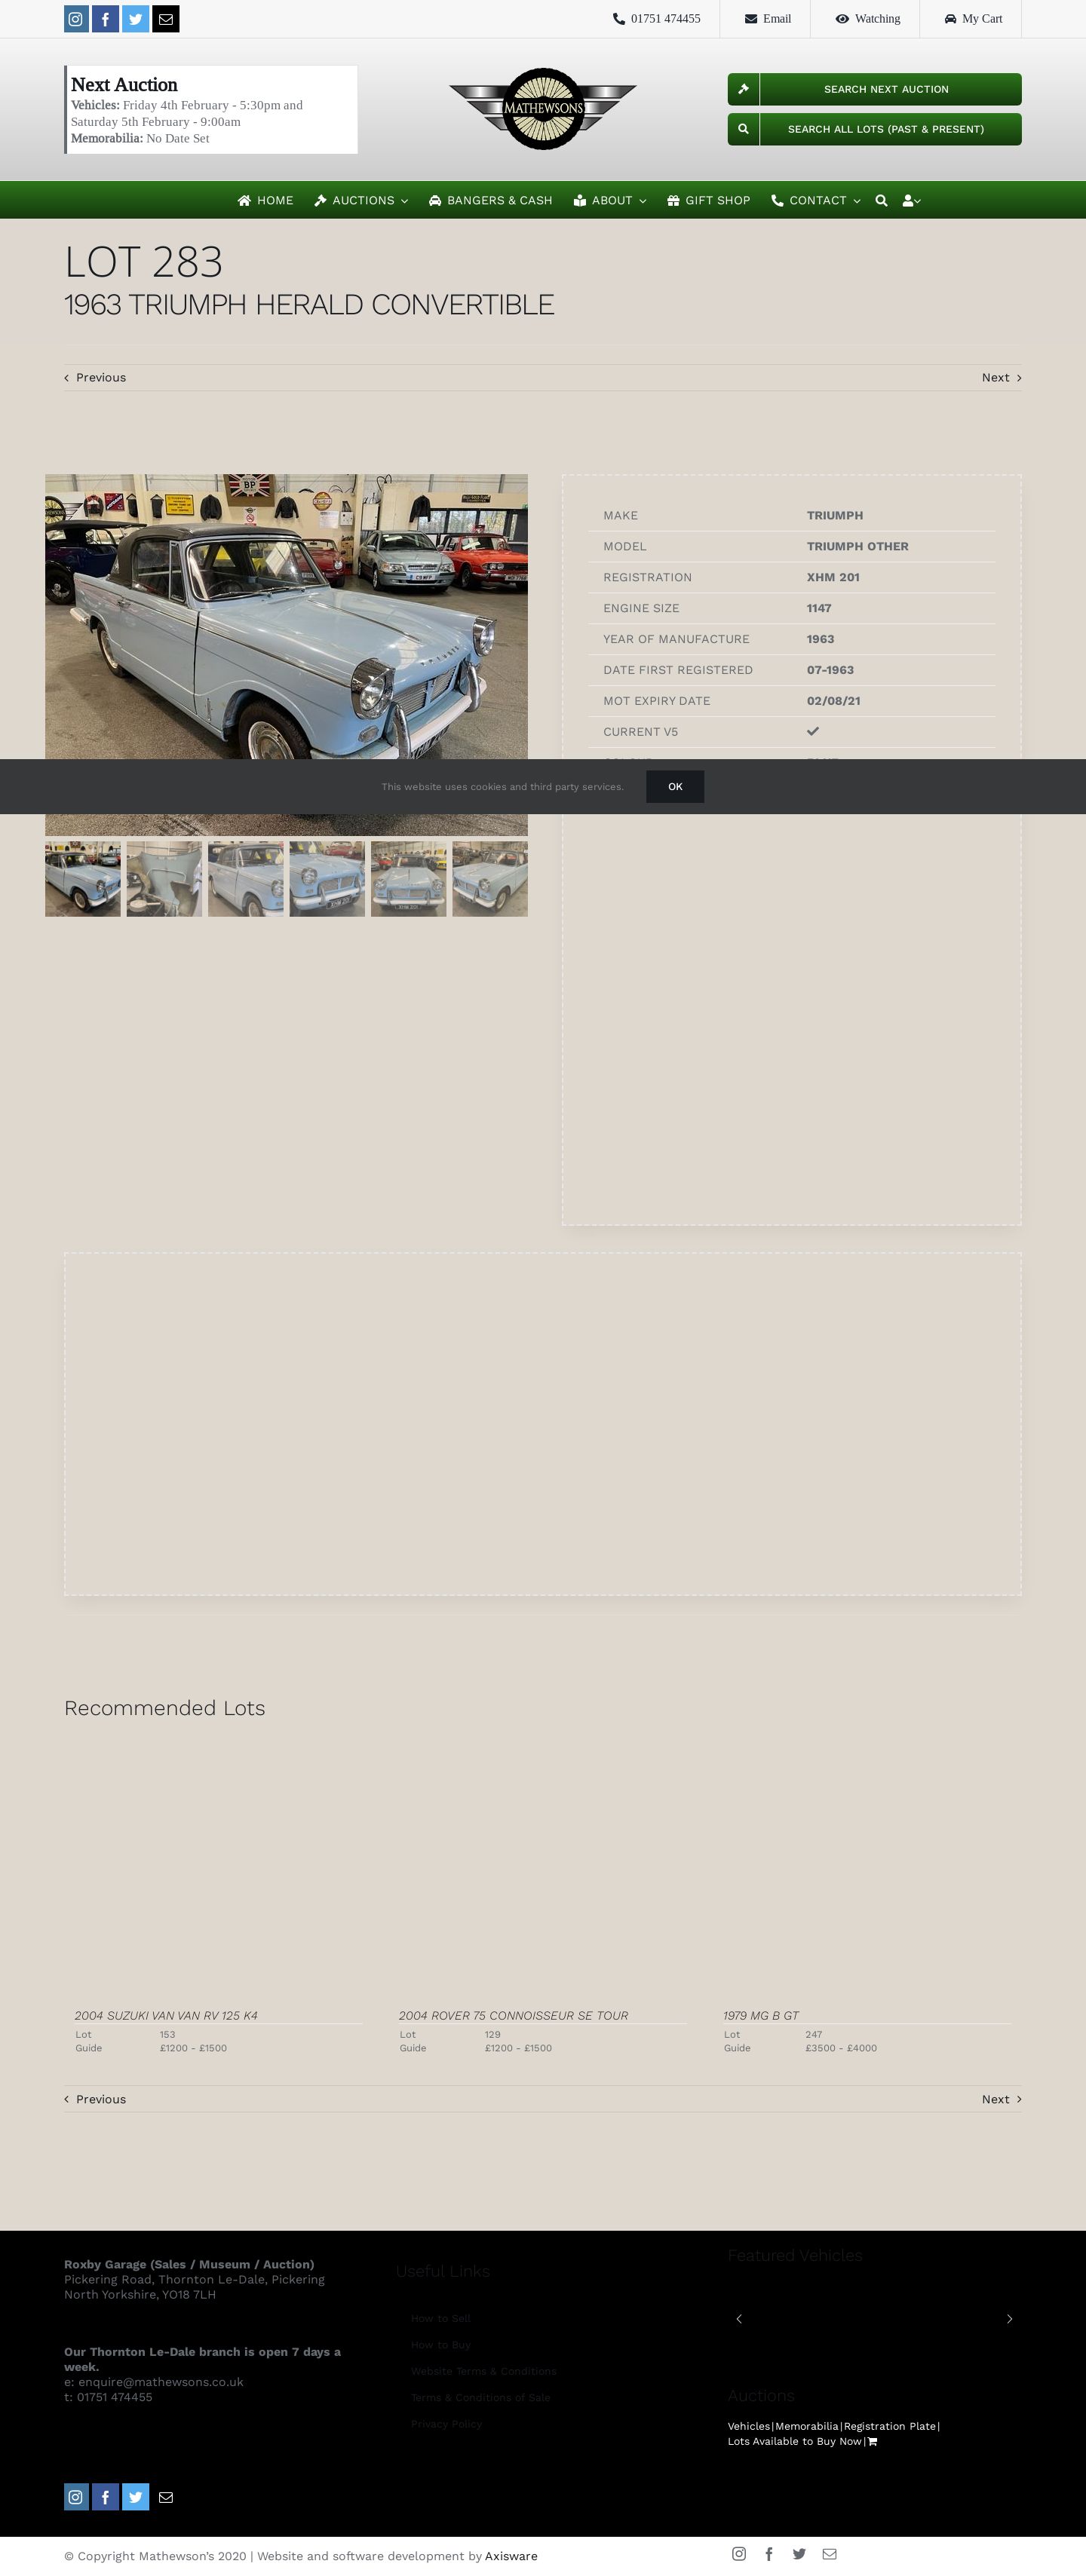The height and width of the screenshot is (2576, 1086).
Task: Open Lots Available to Buy Now link
Action: click(795, 2441)
